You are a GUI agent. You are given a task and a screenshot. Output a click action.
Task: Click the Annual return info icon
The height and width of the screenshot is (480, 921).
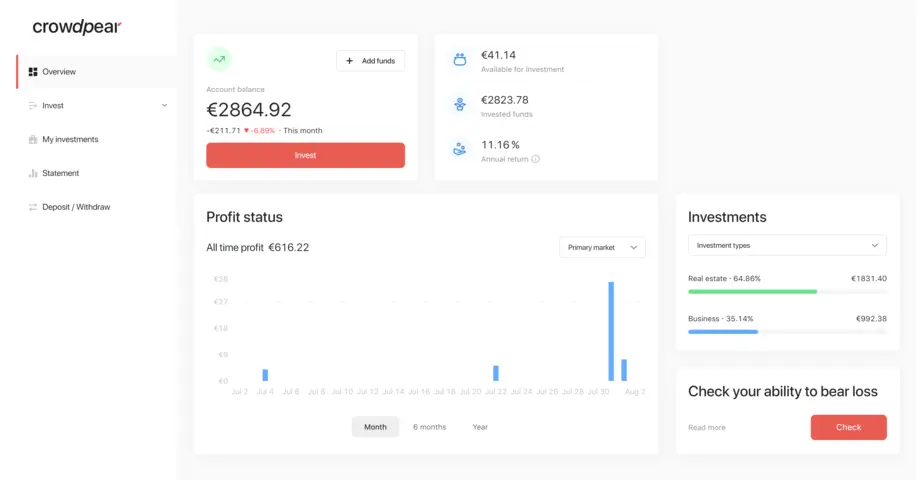536,159
